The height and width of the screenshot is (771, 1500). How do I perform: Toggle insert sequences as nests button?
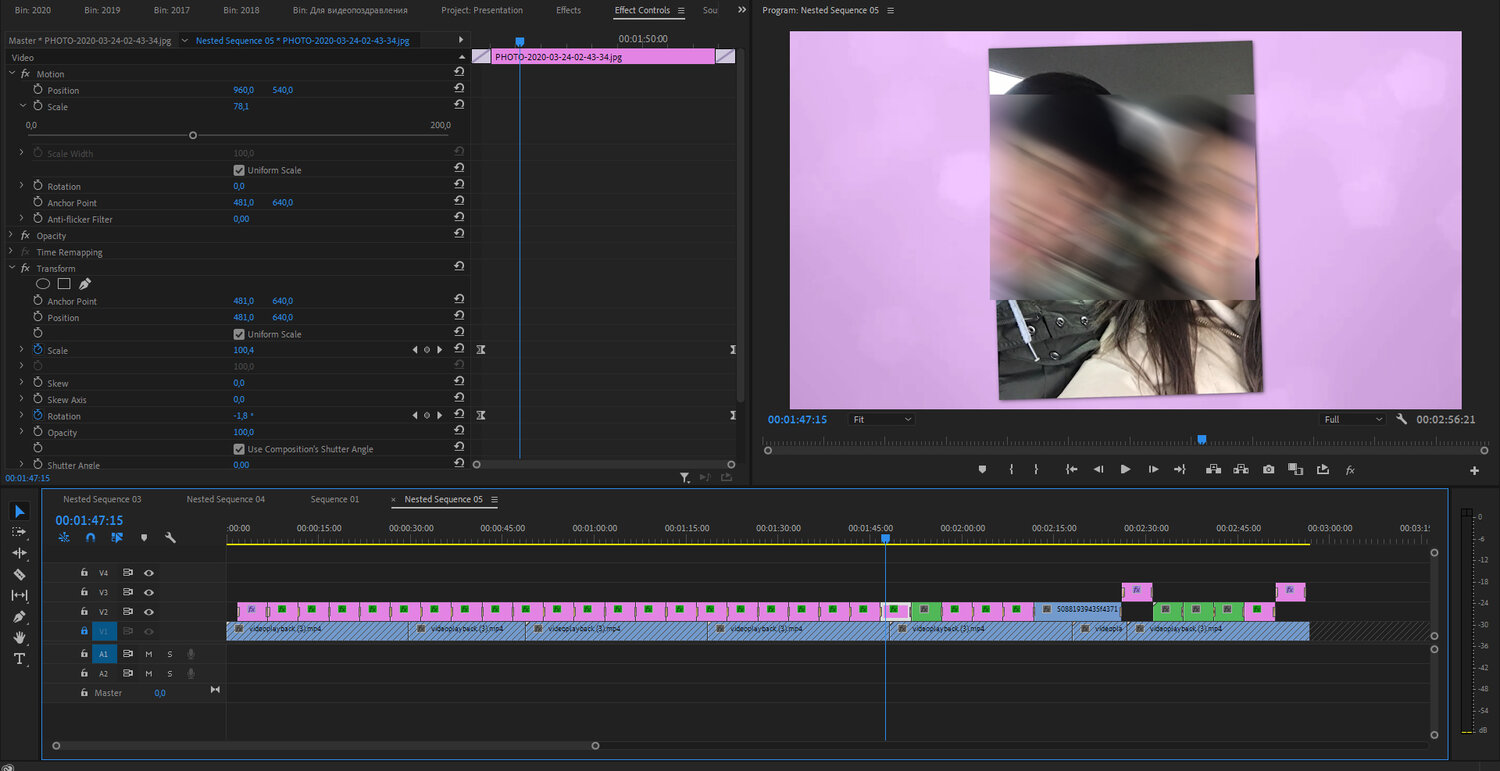click(64, 538)
